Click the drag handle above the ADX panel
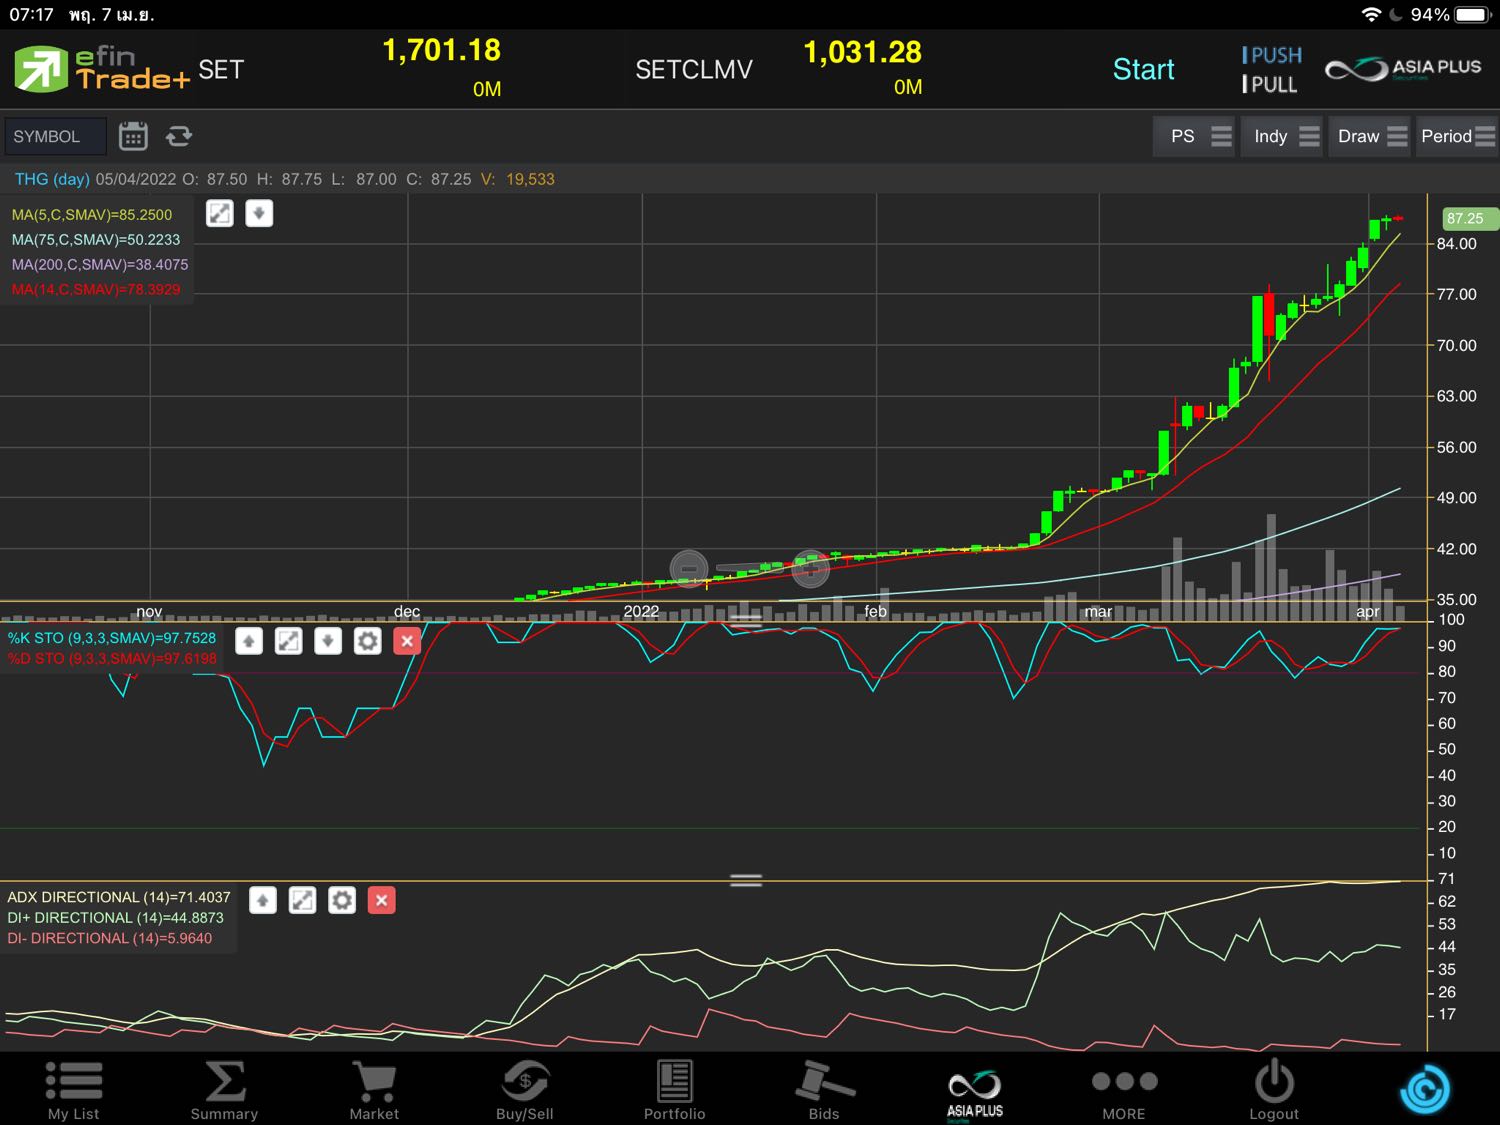 pyautogui.click(x=746, y=880)
